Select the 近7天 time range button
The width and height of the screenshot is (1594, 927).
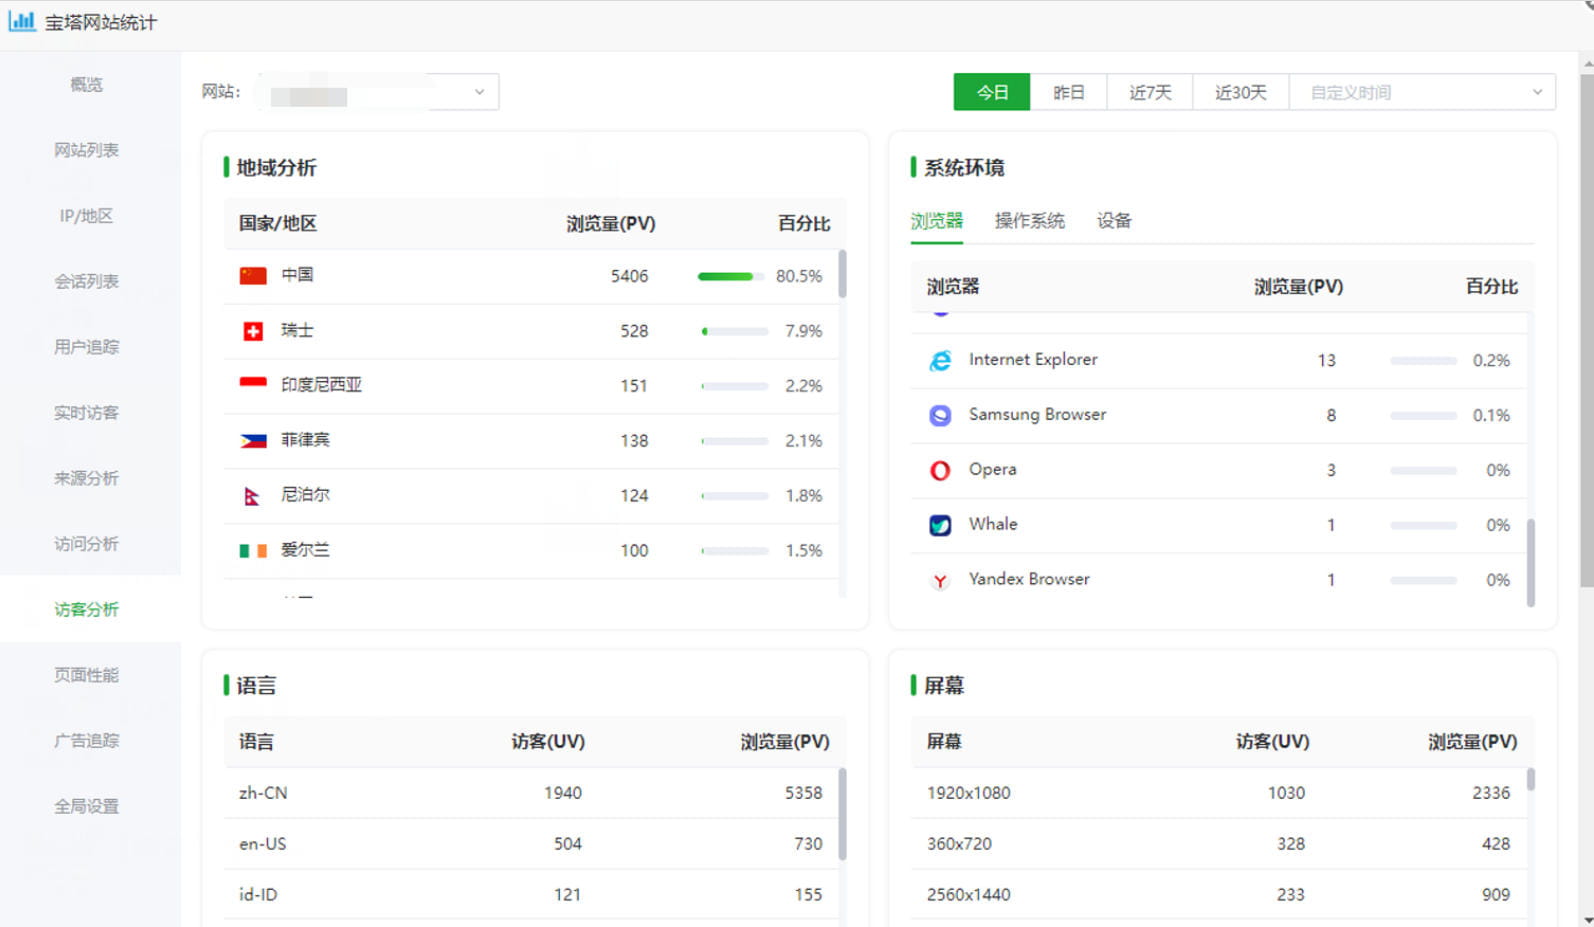(1150, 92)
